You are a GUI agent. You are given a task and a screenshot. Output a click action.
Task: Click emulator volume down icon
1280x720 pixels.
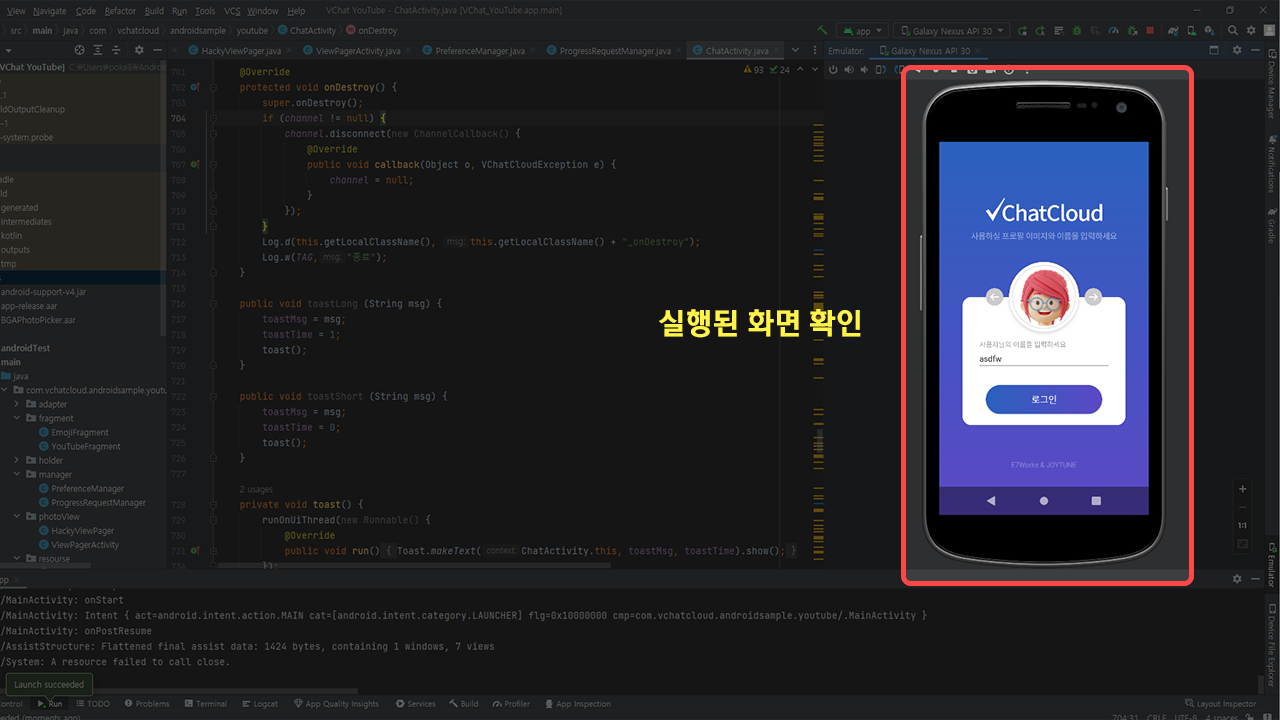tap(865, 69)
